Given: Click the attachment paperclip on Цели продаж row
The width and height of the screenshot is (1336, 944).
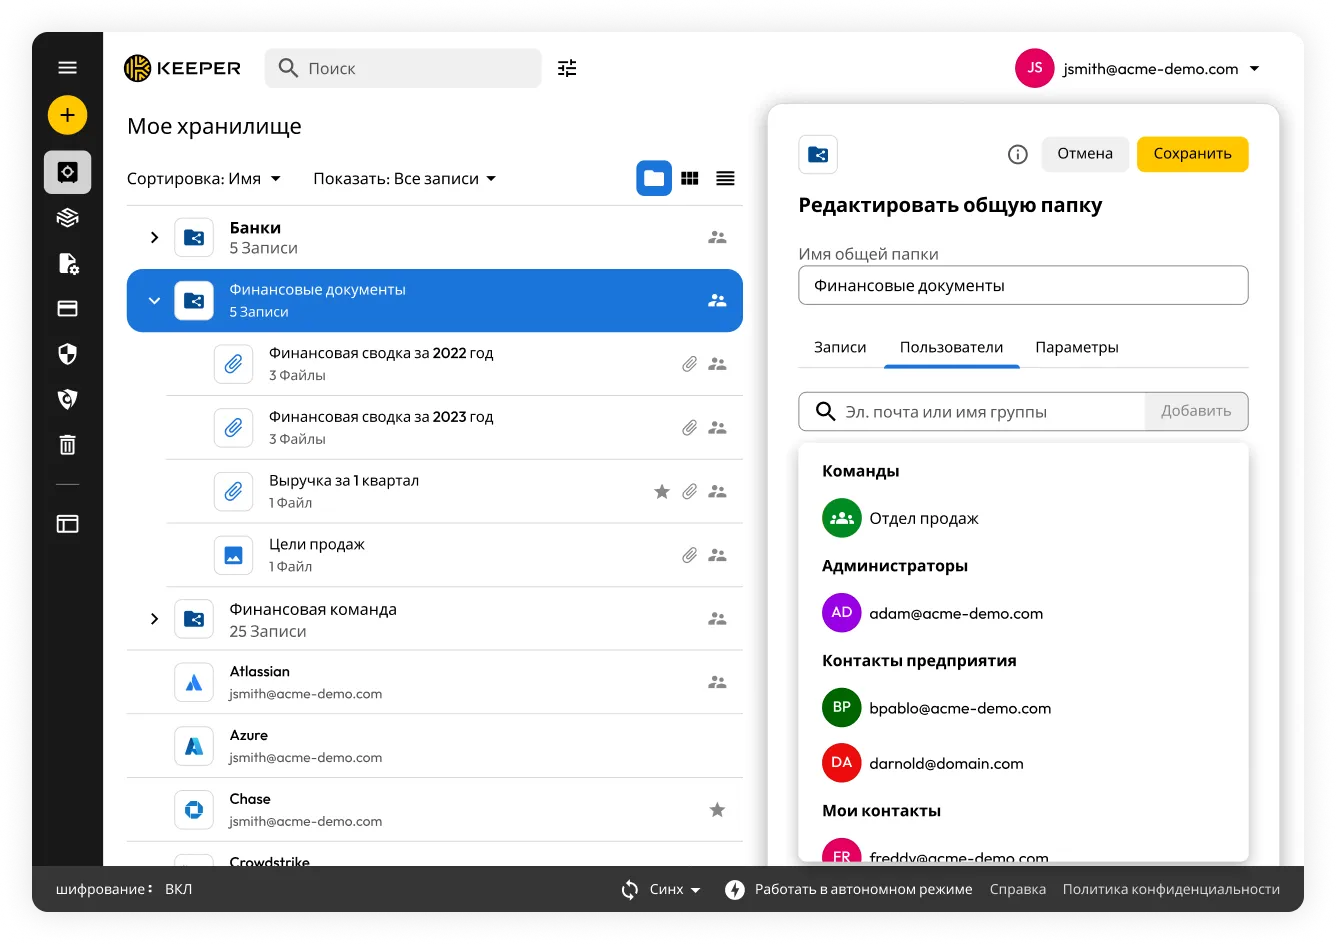Looking at the screenshot, I should (x=690, y=555).
